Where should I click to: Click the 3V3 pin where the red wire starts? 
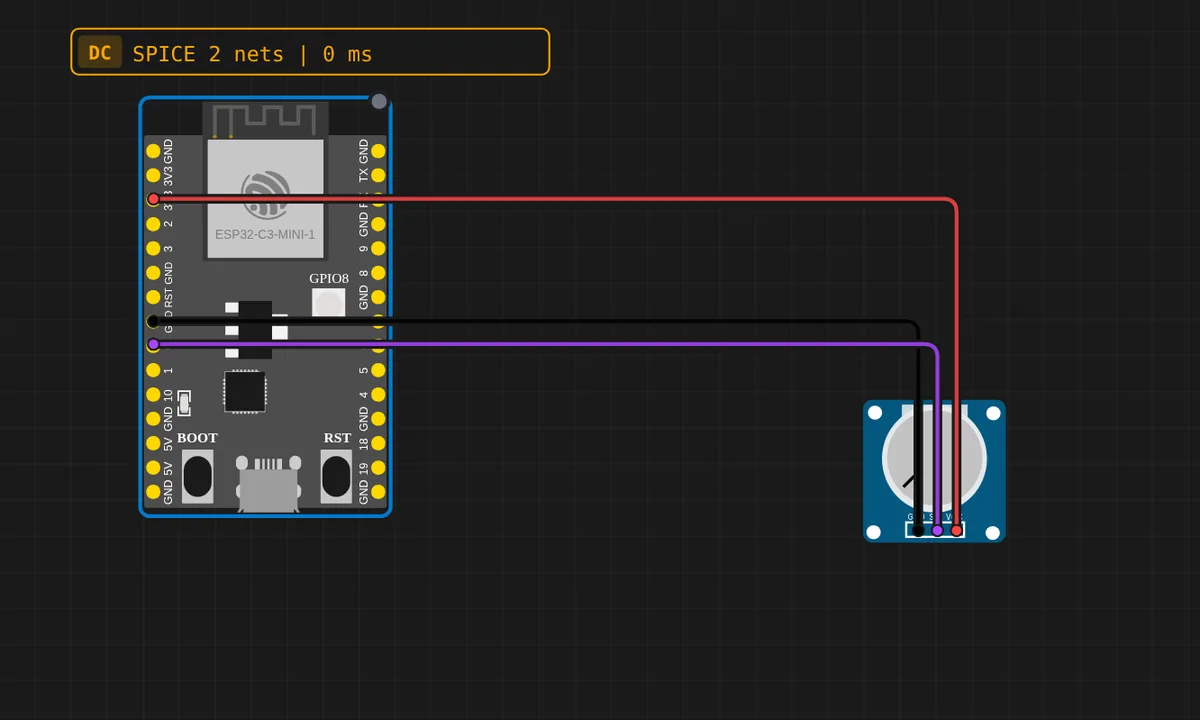tap(153, 199)
